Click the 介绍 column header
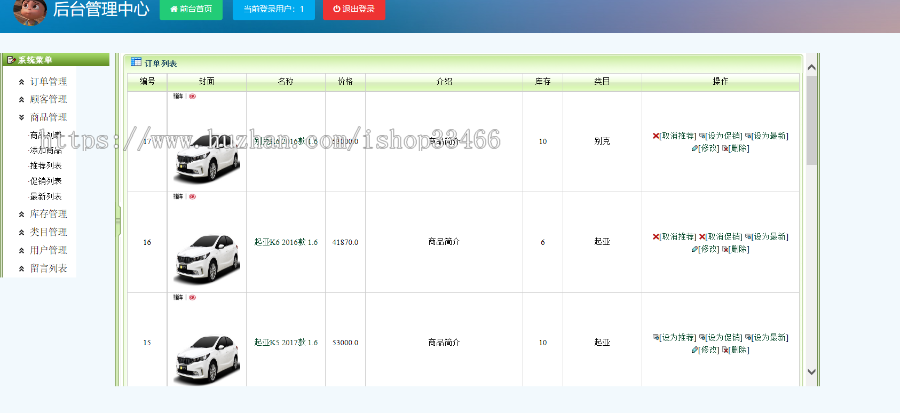Screen dimensions: 900x413 tap(444, 82)
